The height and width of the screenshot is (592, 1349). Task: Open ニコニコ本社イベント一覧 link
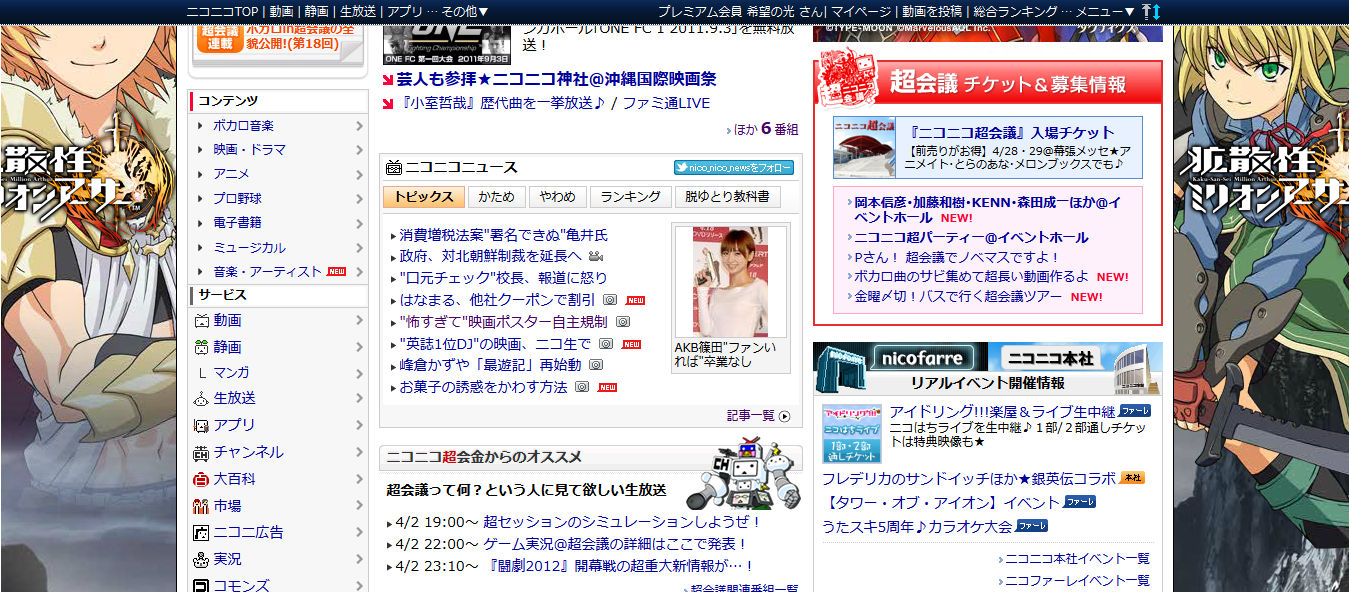point(1077,559)
